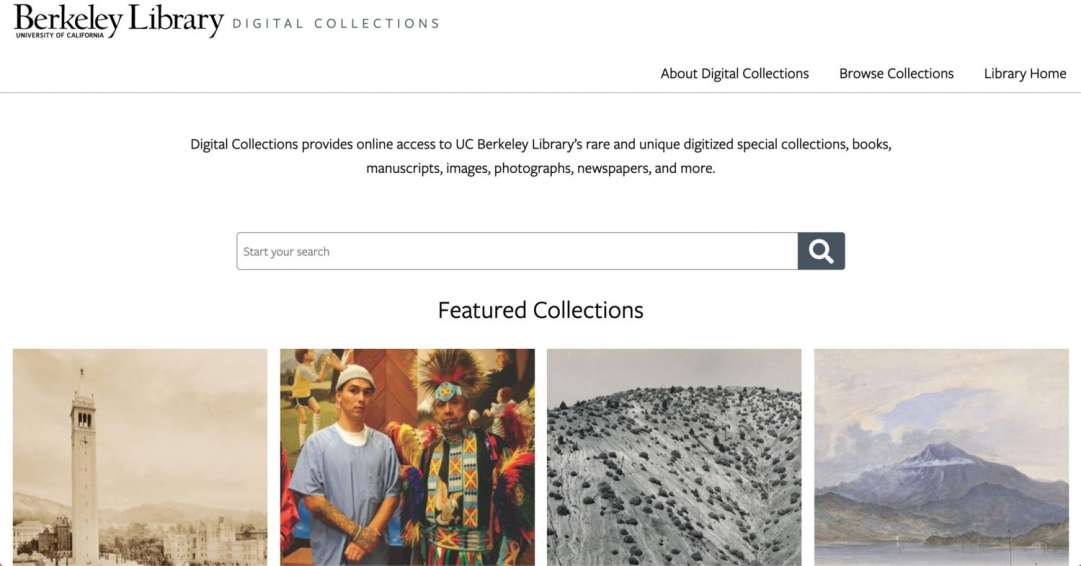Open the Campanile tower sepia photo collection
Screen dimensions: 1081x566
click(x=140, y=457)
